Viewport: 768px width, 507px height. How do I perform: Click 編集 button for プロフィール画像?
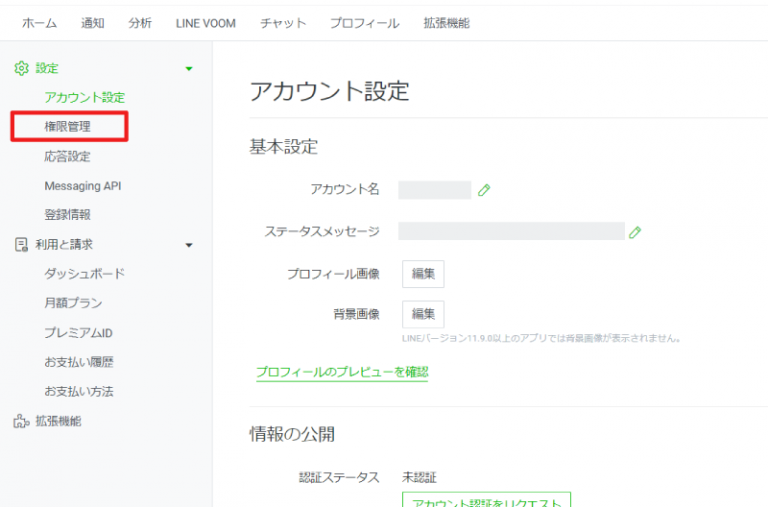(423, 274)
